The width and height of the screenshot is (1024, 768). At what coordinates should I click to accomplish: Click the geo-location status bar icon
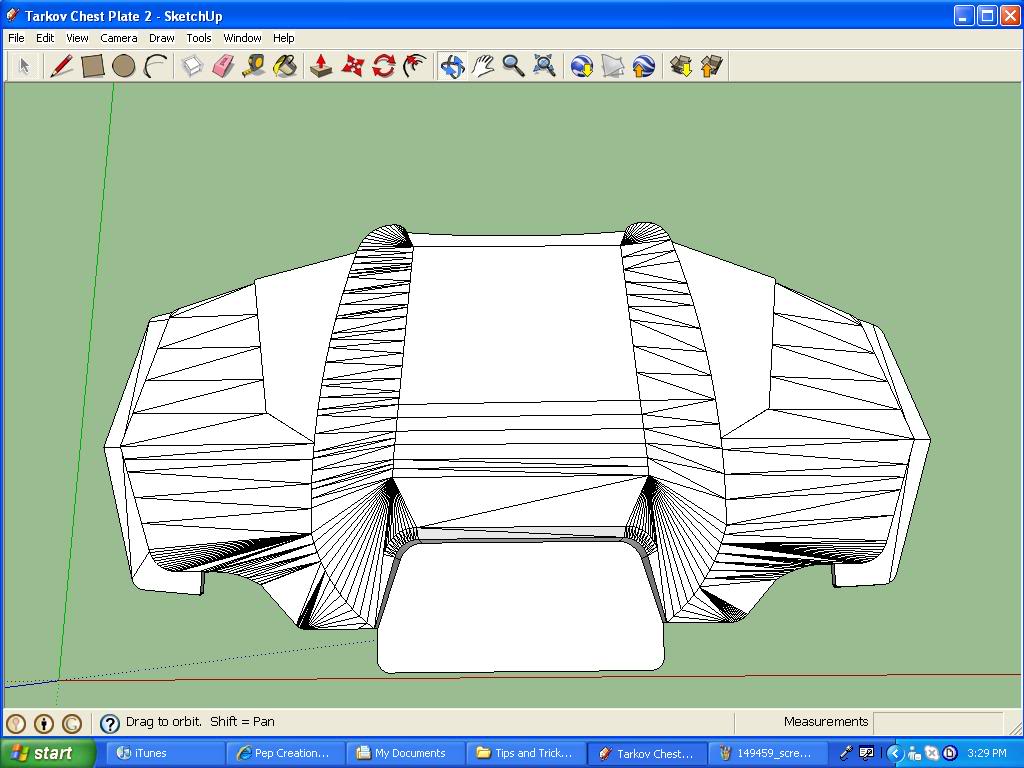pos(16,723)
